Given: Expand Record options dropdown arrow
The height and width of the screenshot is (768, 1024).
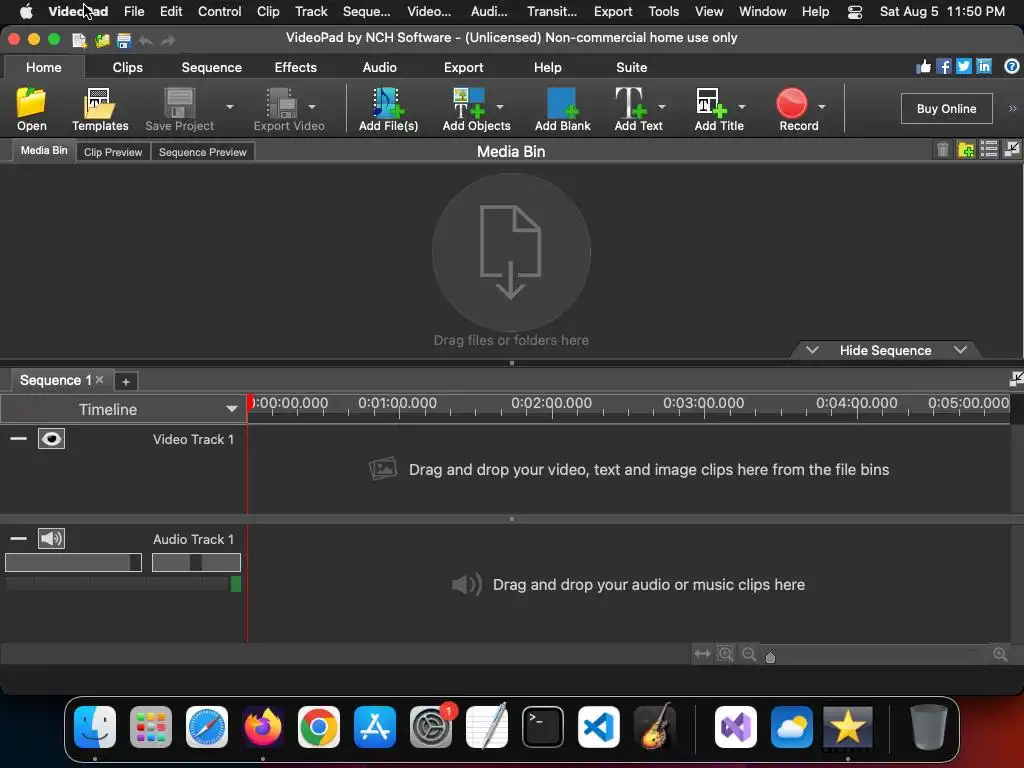Looking at the screenshot, I should [x=822, y=106].
